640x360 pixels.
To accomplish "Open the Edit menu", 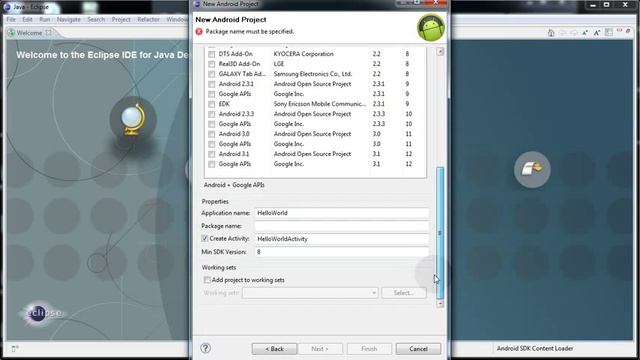I will [27, 19].
